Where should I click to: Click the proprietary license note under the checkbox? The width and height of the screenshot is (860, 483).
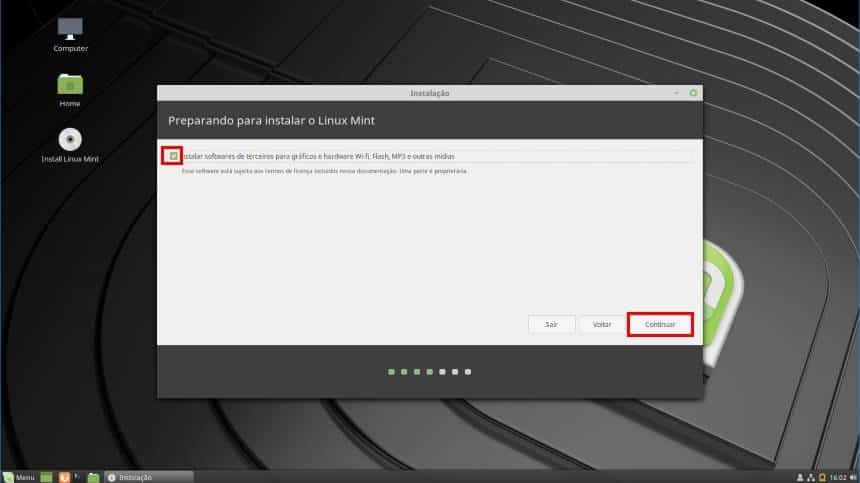pyautogui.click(x=324, y=171)
